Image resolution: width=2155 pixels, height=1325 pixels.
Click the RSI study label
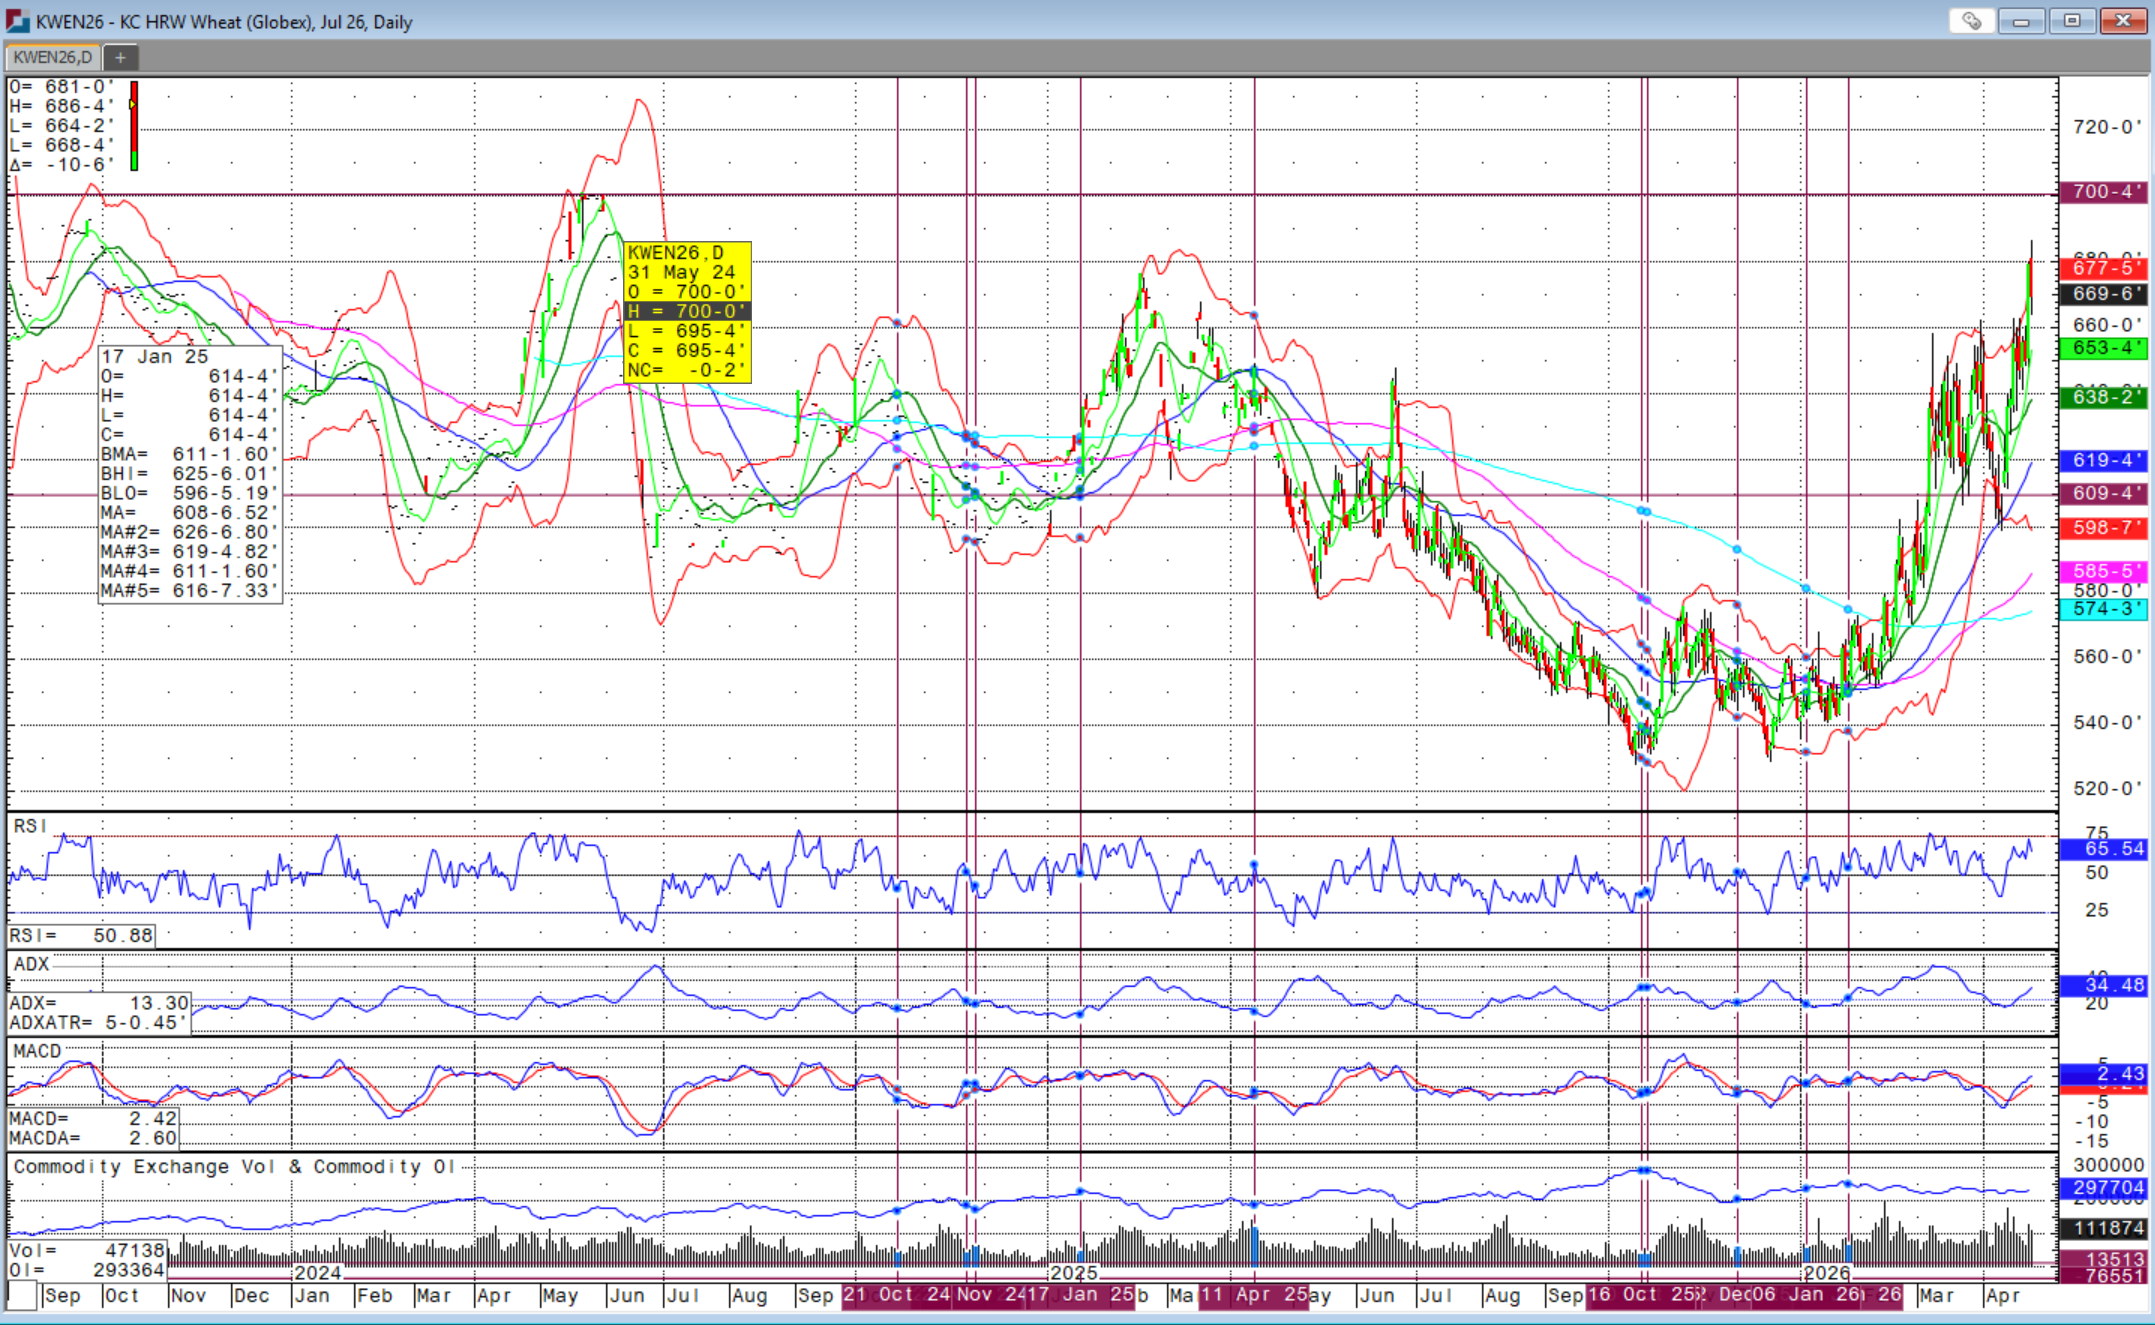(x=29, y=826)
